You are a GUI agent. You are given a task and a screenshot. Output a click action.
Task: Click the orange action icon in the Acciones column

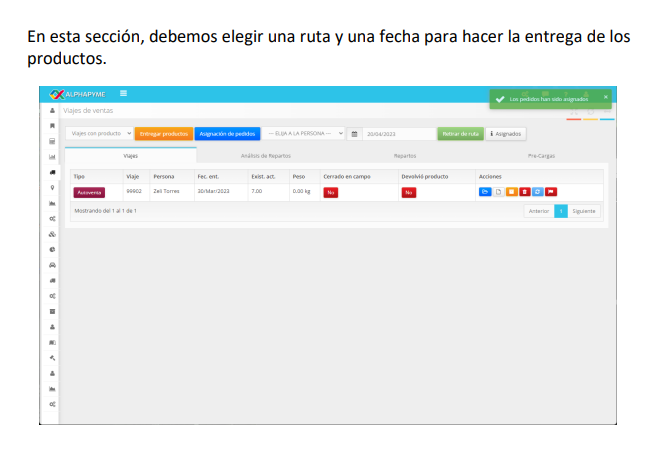click(x=512, y=191)
